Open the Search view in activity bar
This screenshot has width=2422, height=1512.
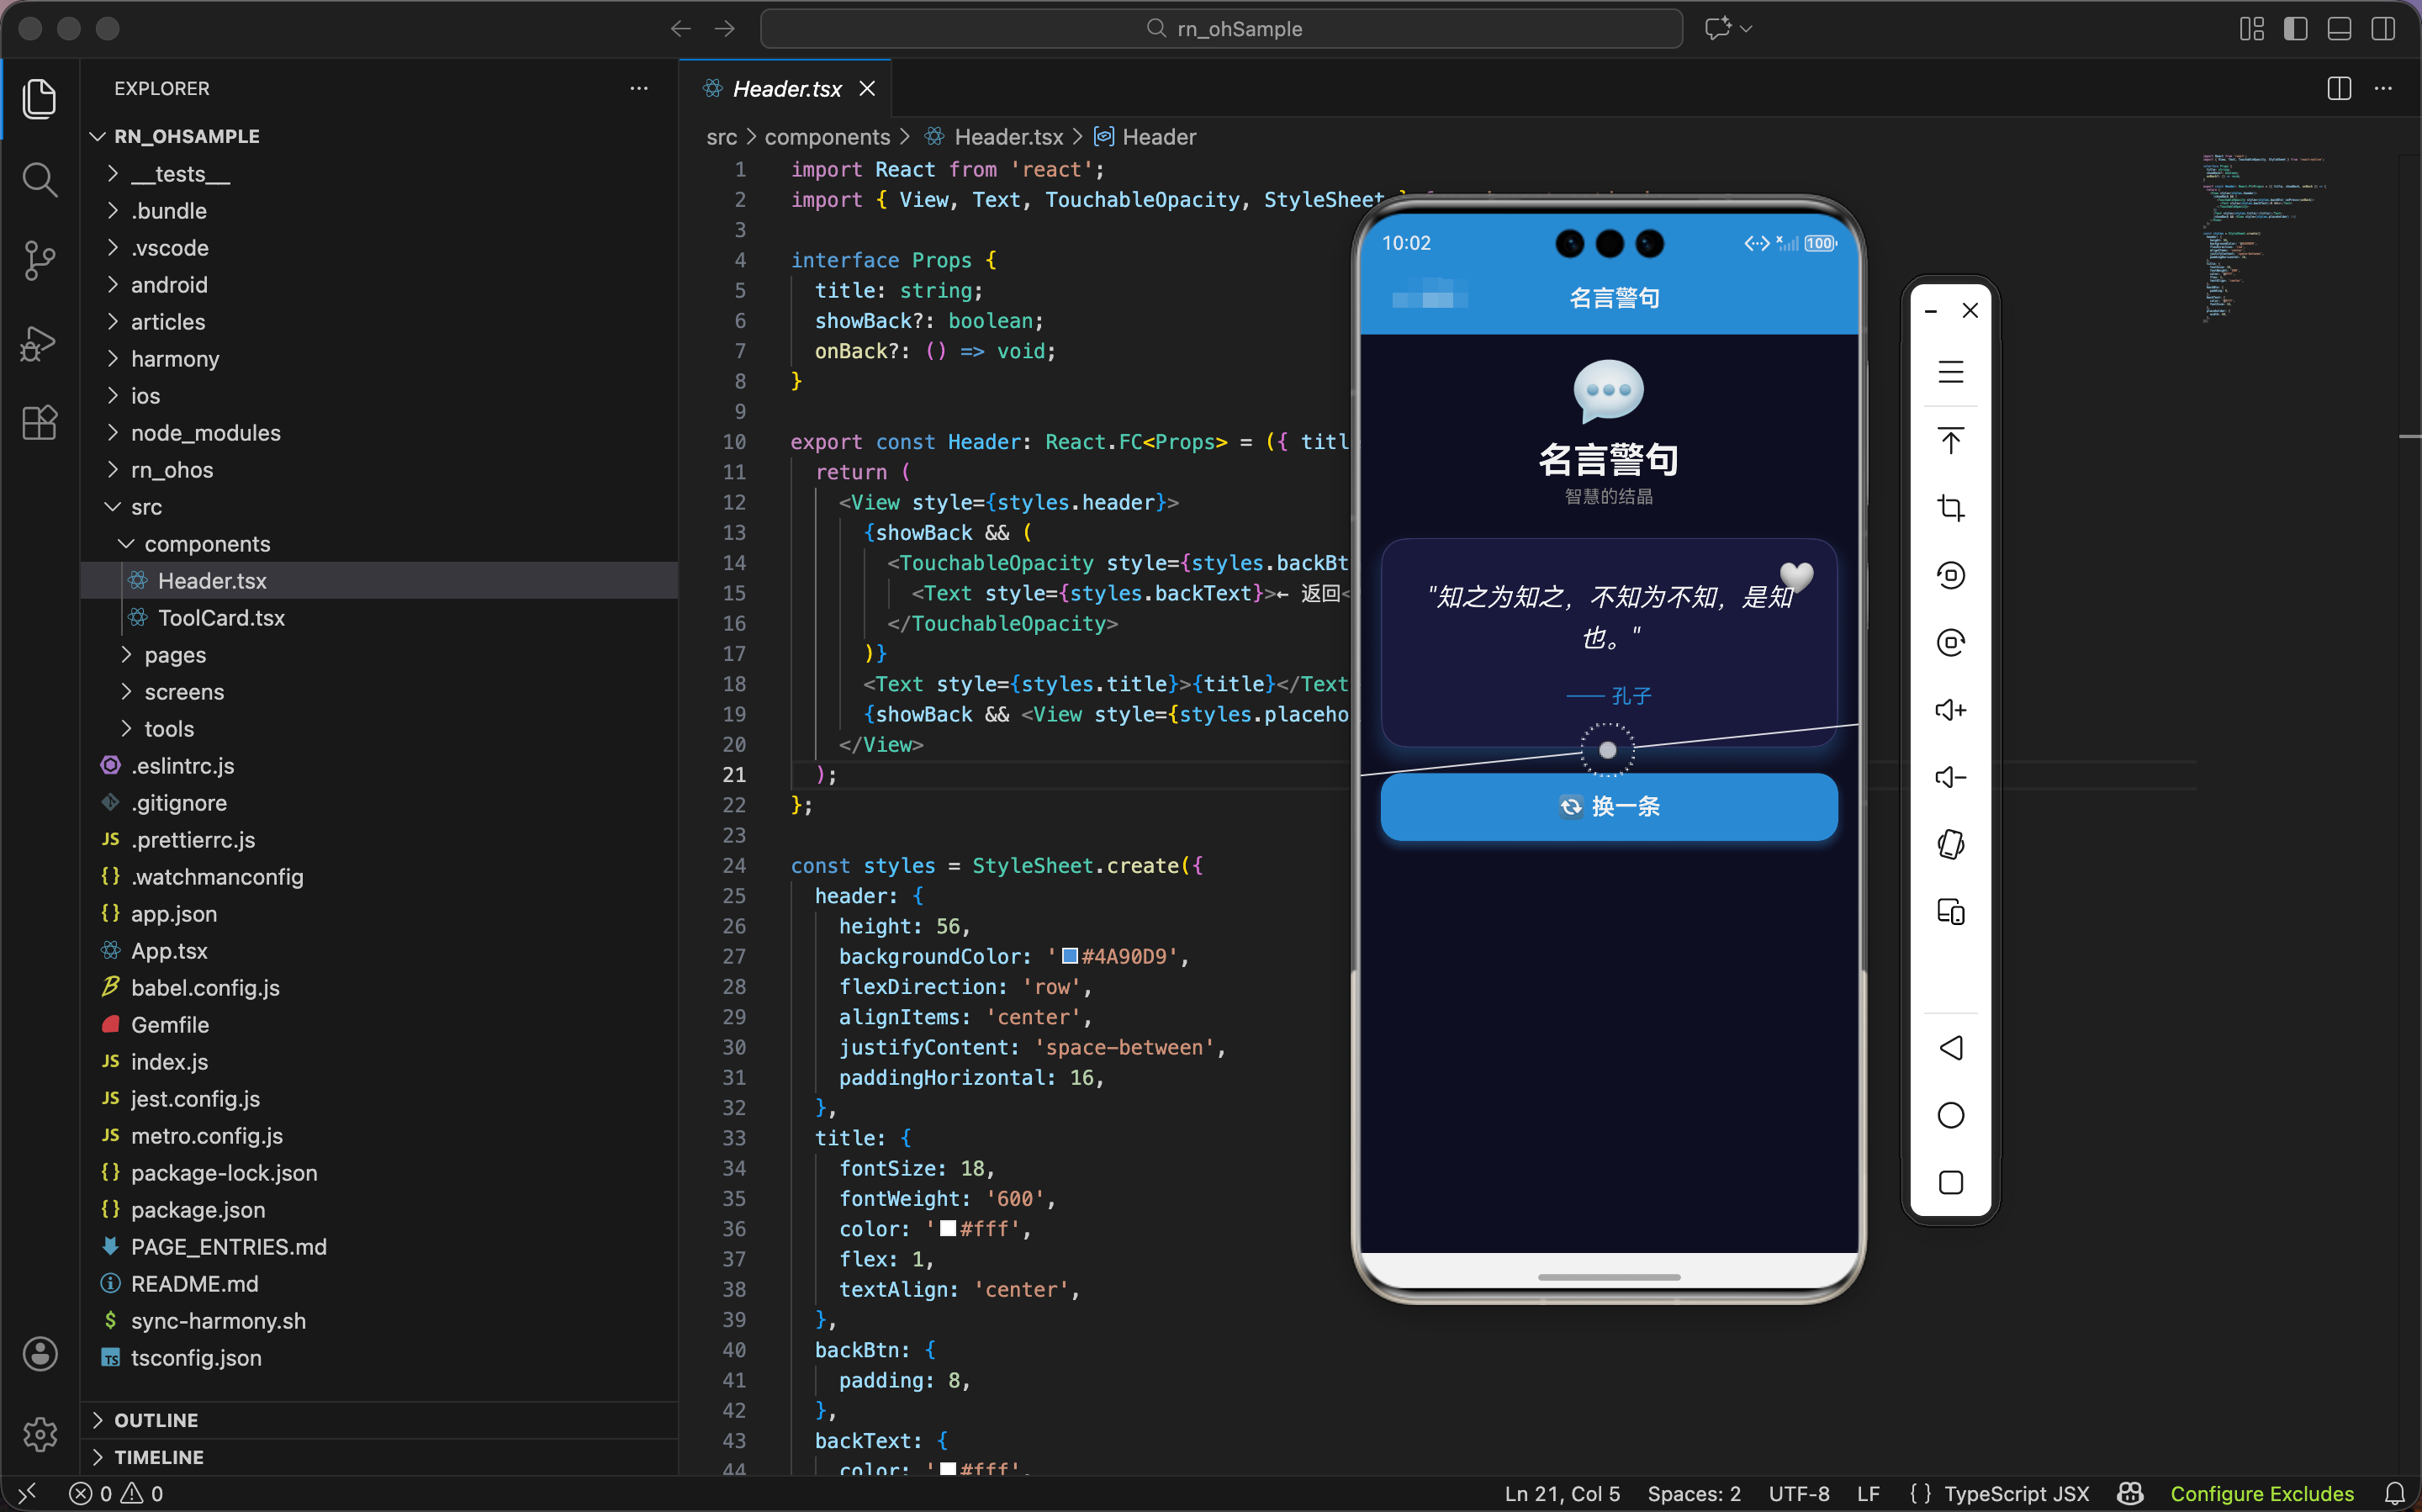pyautogui.click(x=39, y=180)
